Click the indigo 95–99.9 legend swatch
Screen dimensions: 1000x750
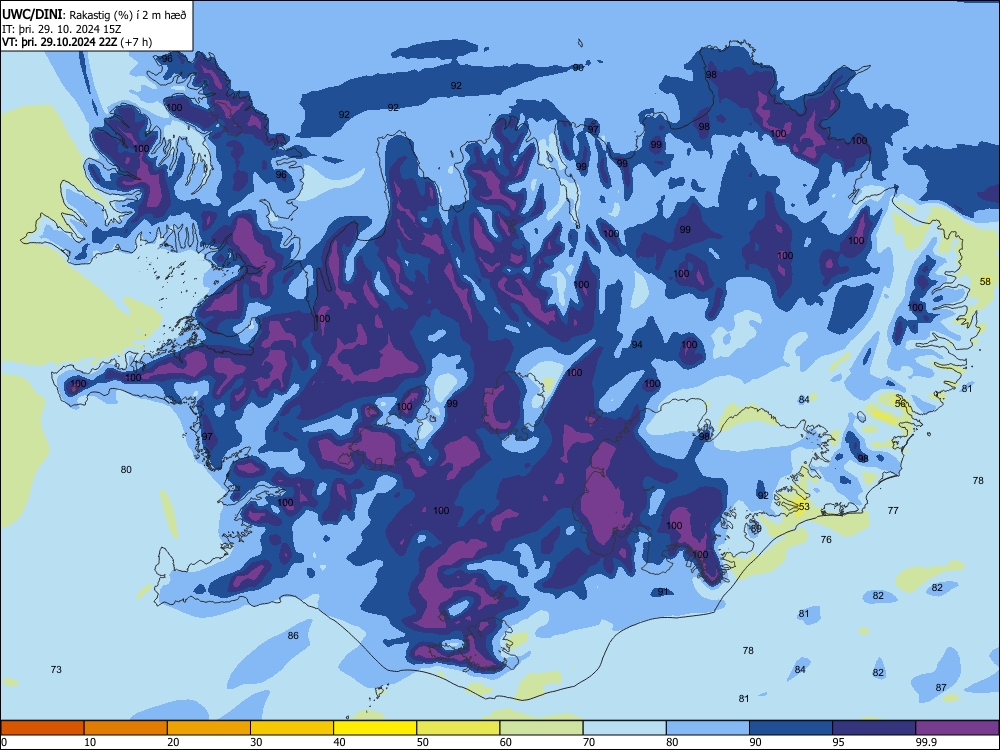click(874, 728)
